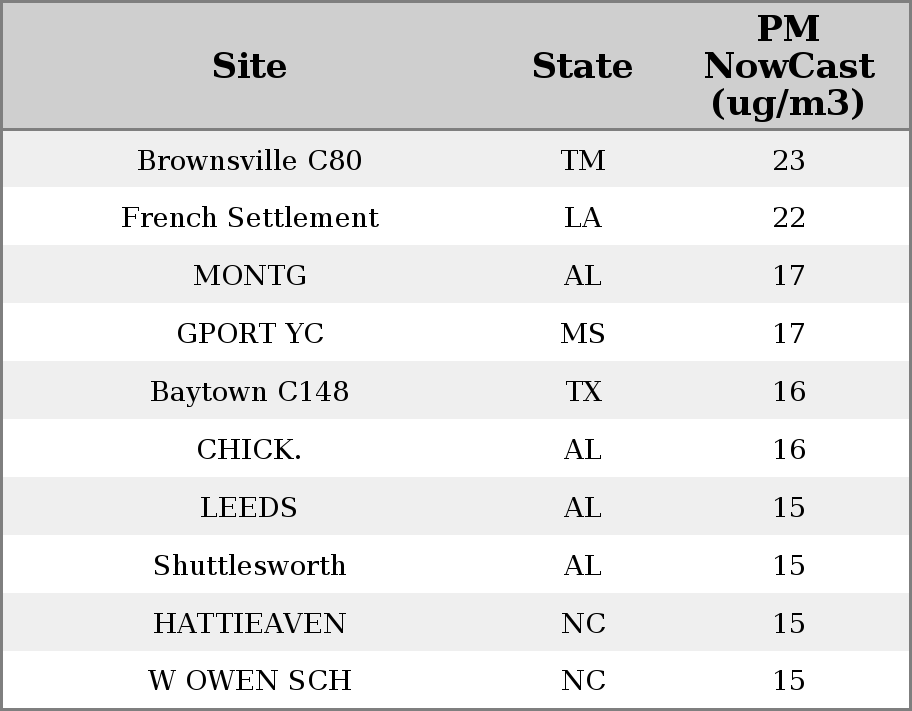
Task: Click the W OWEN SCH site cell
Action: click(x=249, y=681)
